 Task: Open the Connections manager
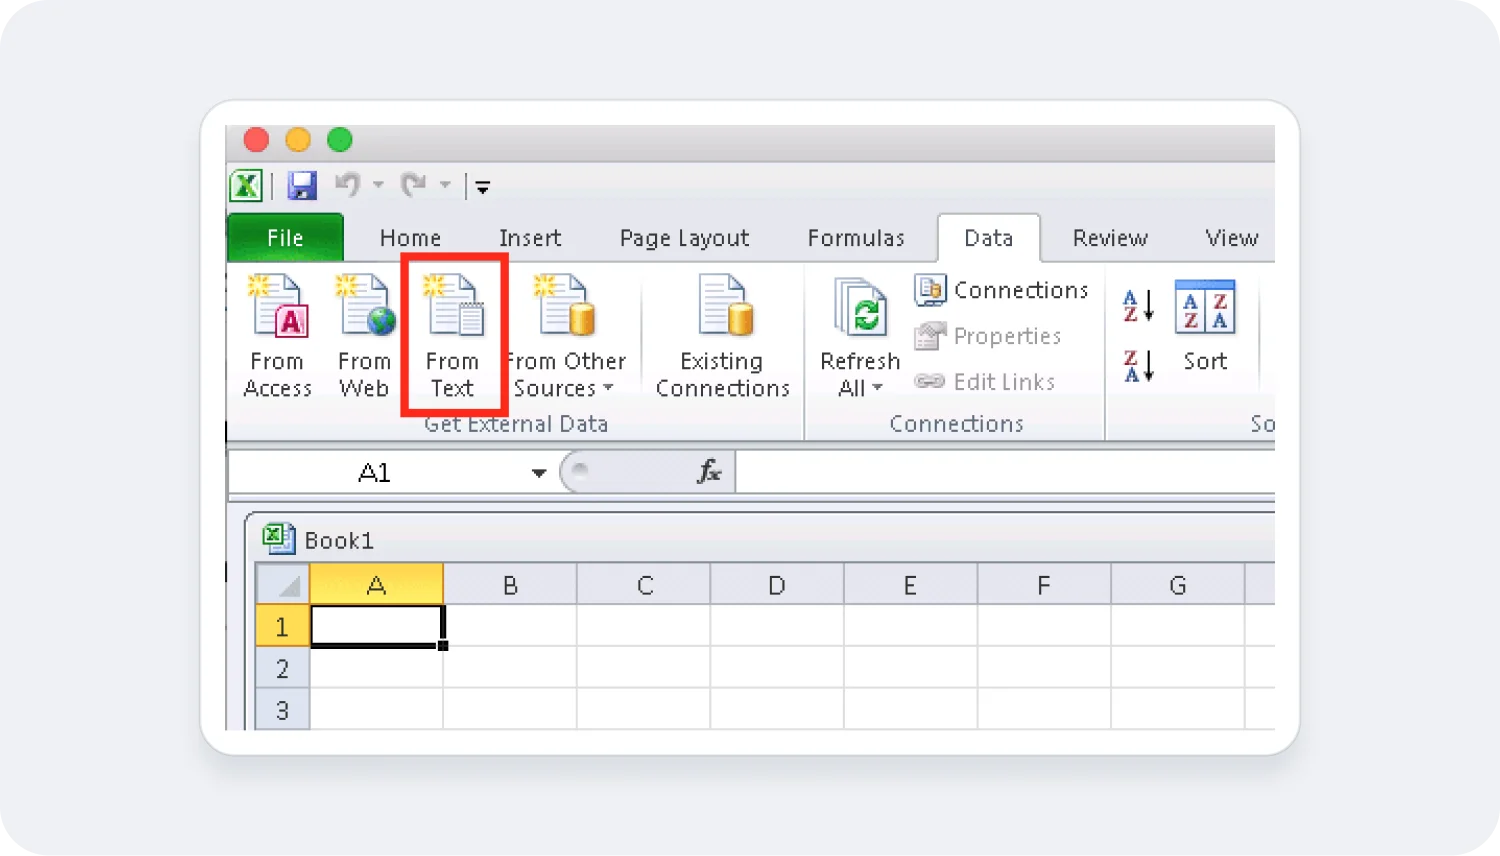pos(1001,289)
